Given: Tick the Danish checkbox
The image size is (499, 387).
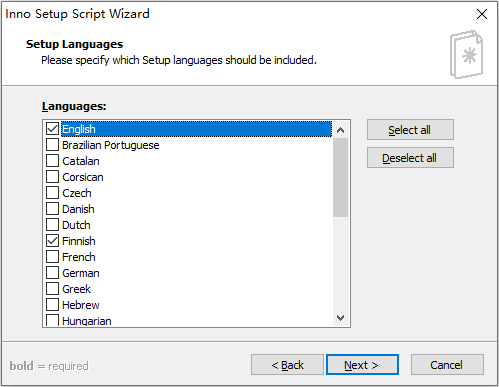Looking at the screenshot, I should click(x=52, y=209).
